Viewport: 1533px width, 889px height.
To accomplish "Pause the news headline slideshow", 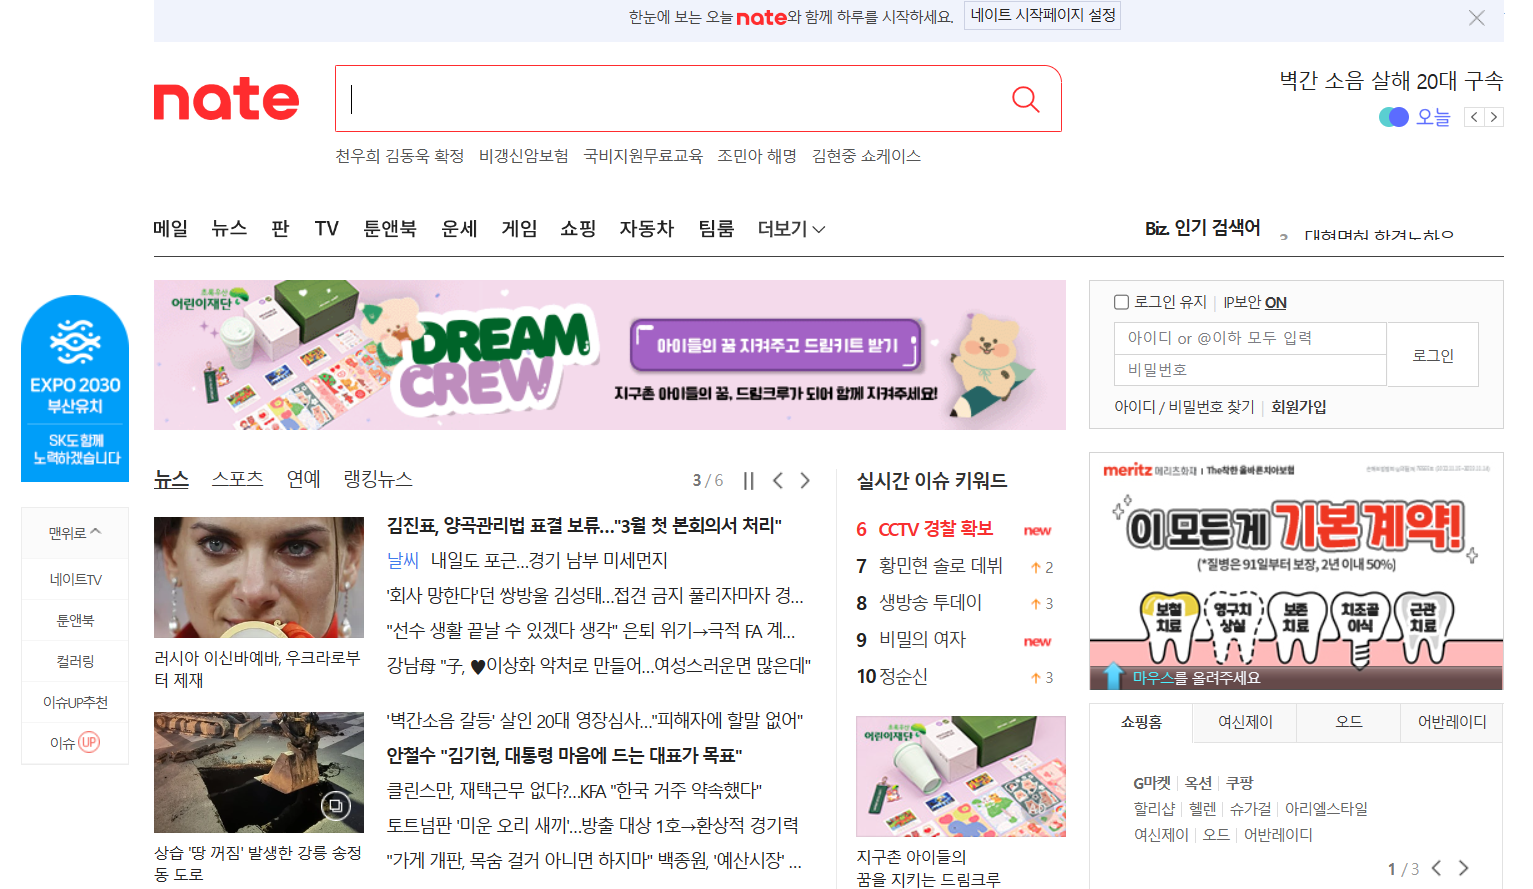I will (x=748, y=480).
